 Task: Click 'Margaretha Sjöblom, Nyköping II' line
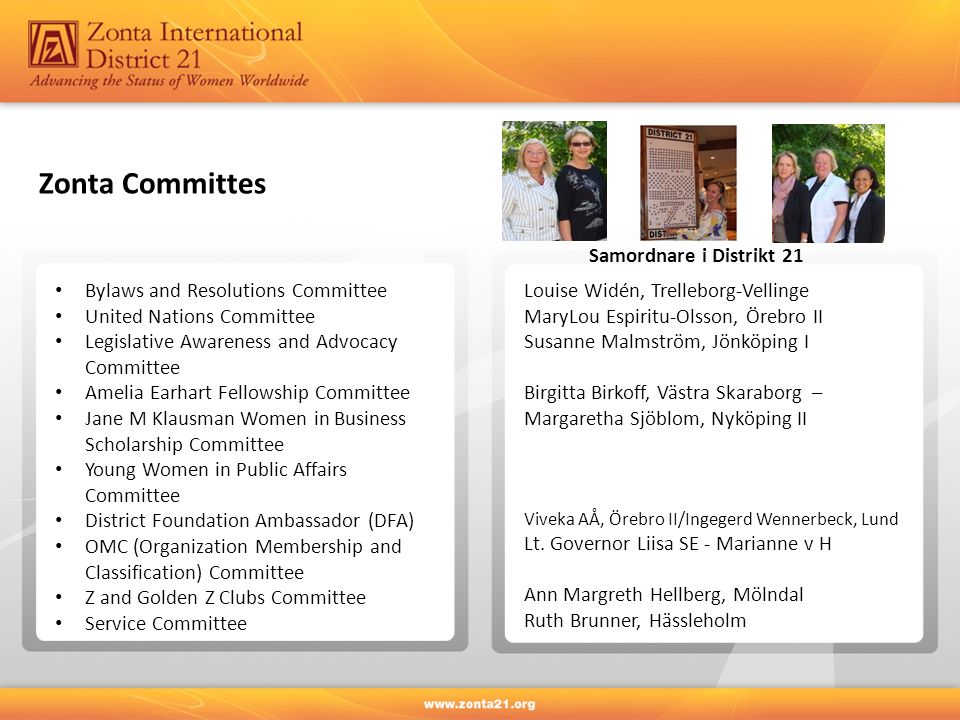point(665,419)
